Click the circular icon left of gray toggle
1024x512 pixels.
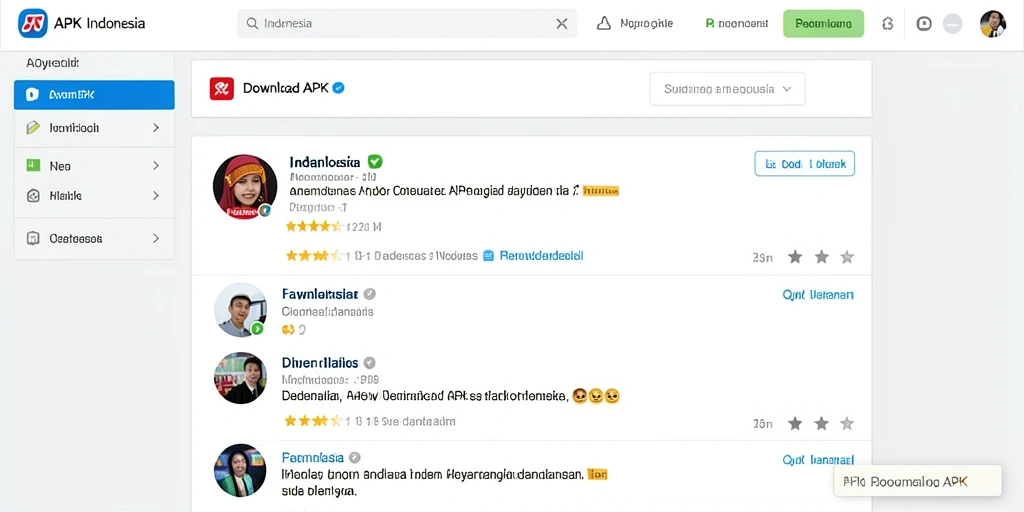[x=924, y=24]
